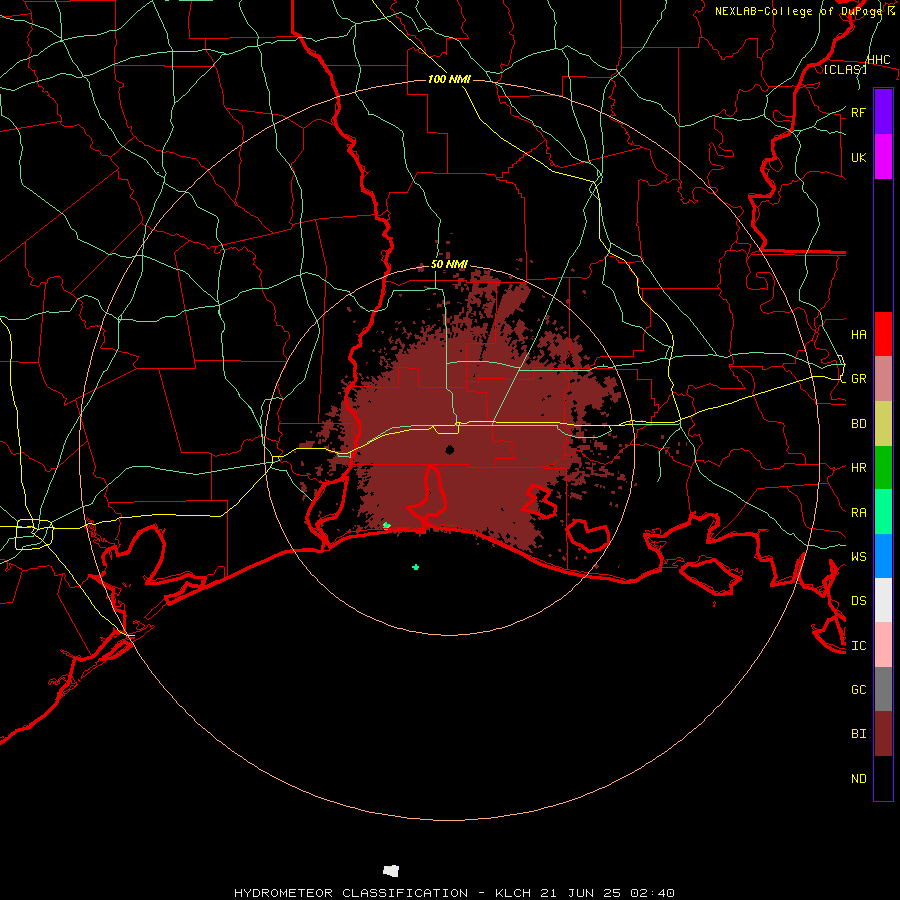
Task: Click the RA legend label
Action: click(x=858, y=513)
